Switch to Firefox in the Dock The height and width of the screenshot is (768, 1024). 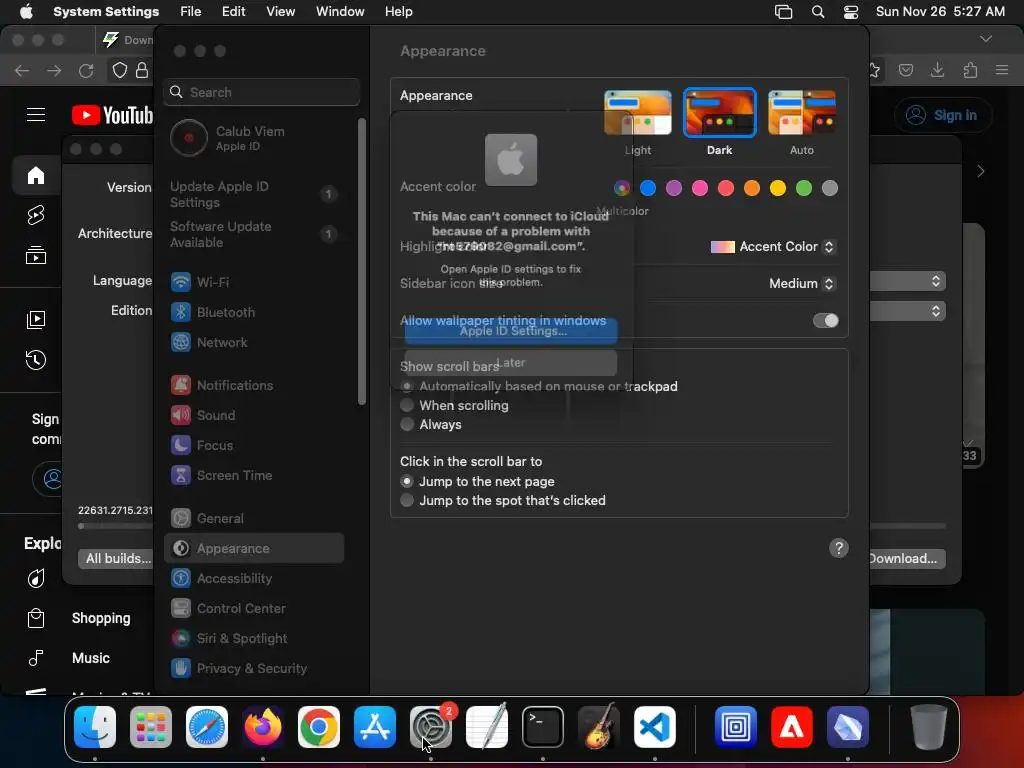(x=263, y=727)
